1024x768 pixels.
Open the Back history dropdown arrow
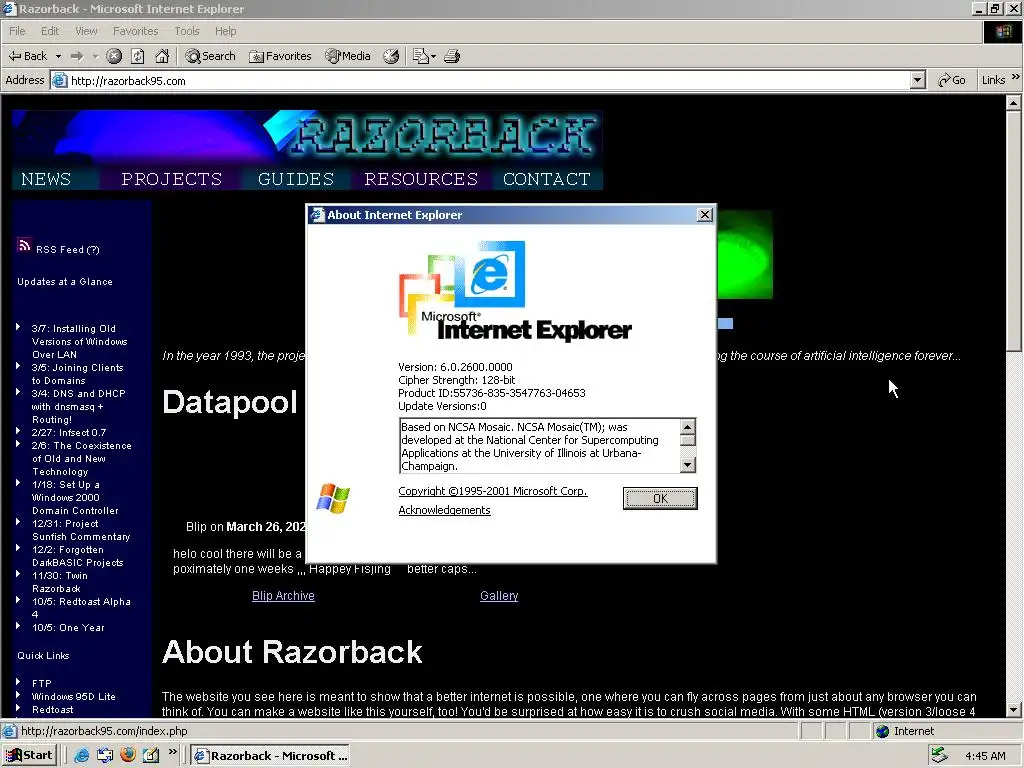[58, 56]
